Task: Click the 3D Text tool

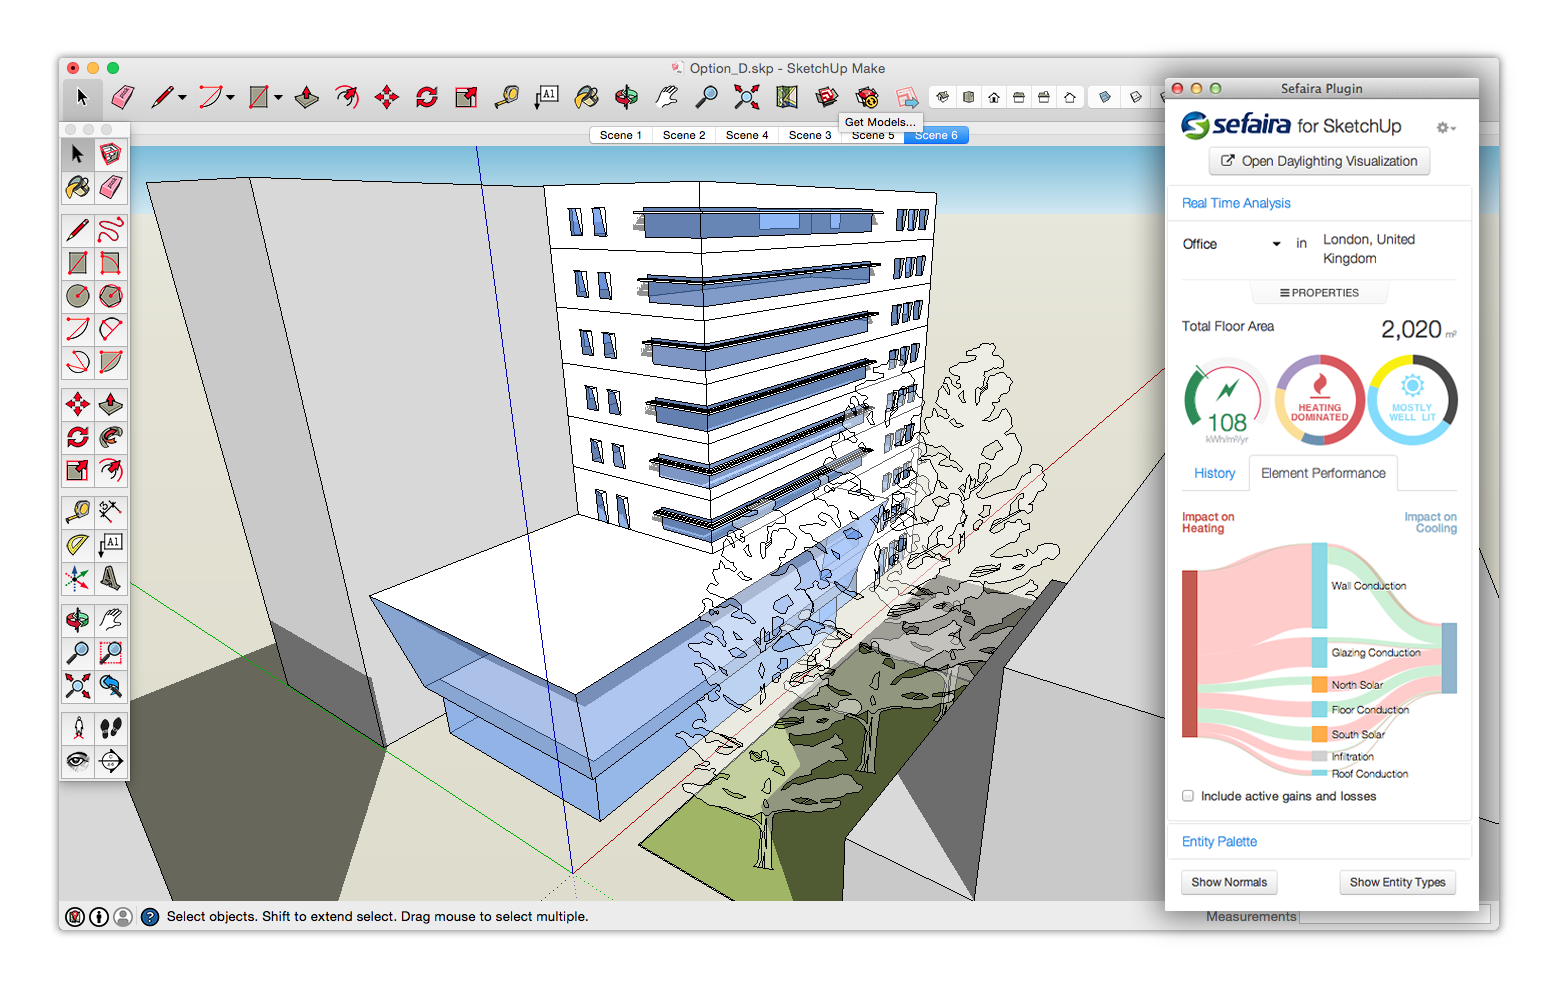Action: click(x=111, y=578)
